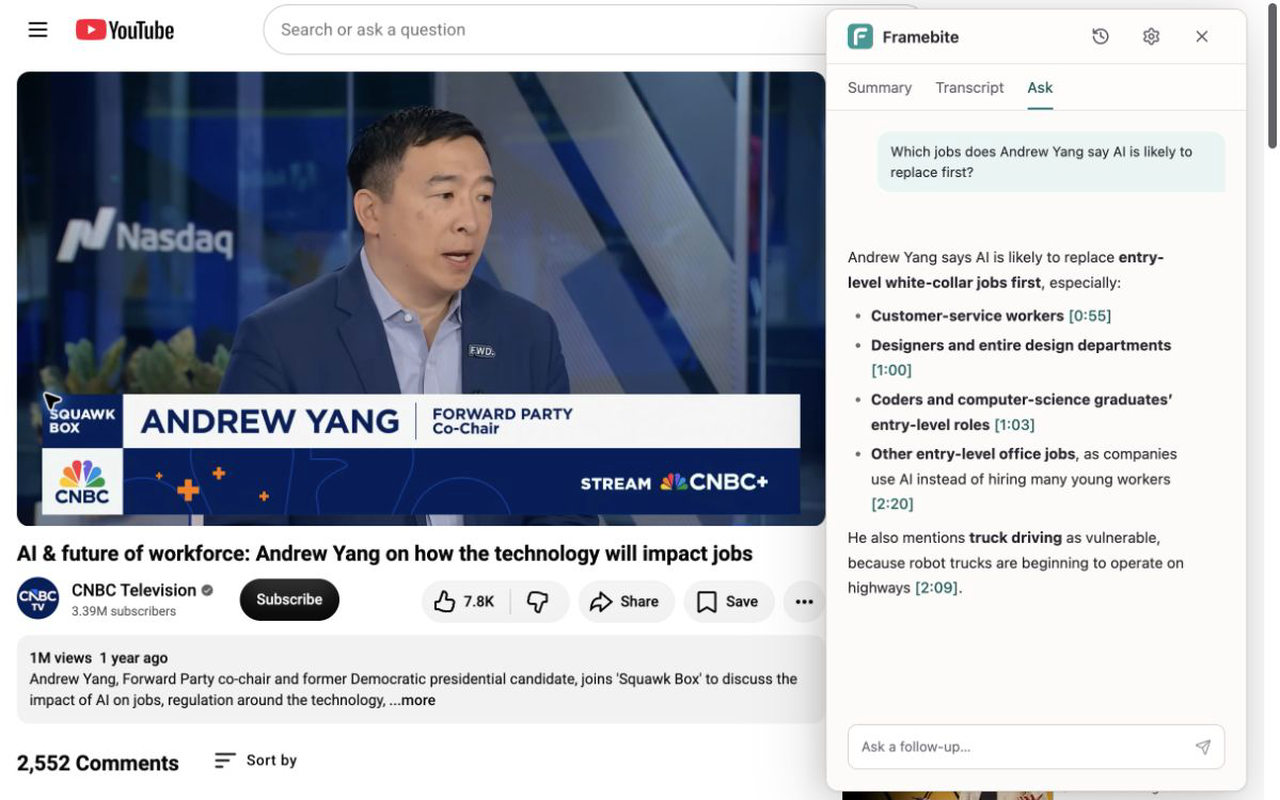Image resolution: width=1280 pixels, height=800 pixels.
Task: Open the CNBC Television channel name
Action: pos(134,590)
